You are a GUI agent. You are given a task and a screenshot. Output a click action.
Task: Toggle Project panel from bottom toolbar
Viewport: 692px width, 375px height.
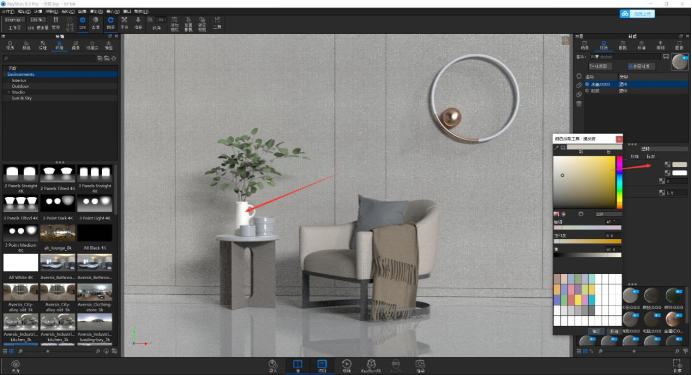[x=322, y=365]
